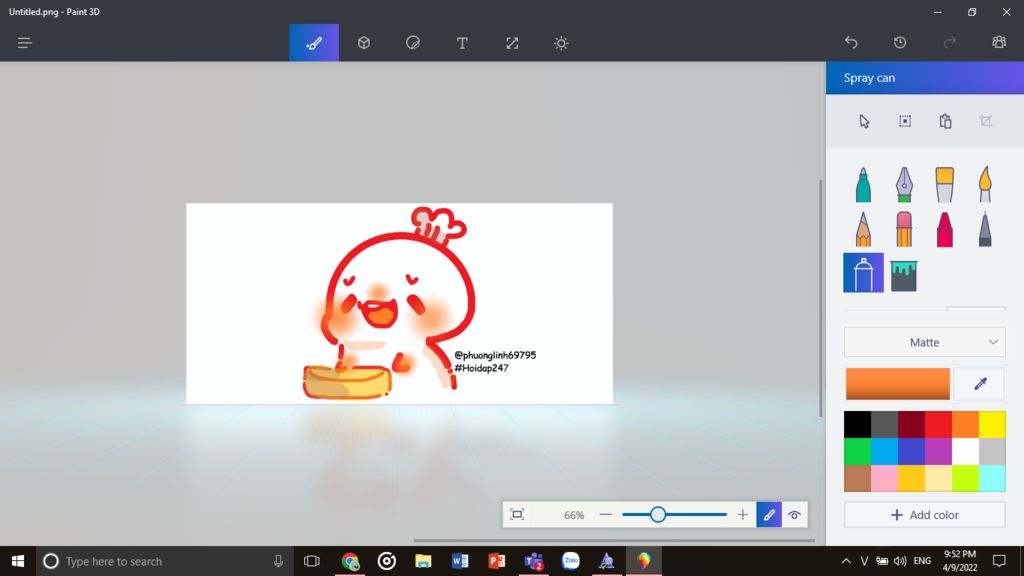Click the Paste icon
This screenshot has height=576, width=1024.
pos(945,121)
